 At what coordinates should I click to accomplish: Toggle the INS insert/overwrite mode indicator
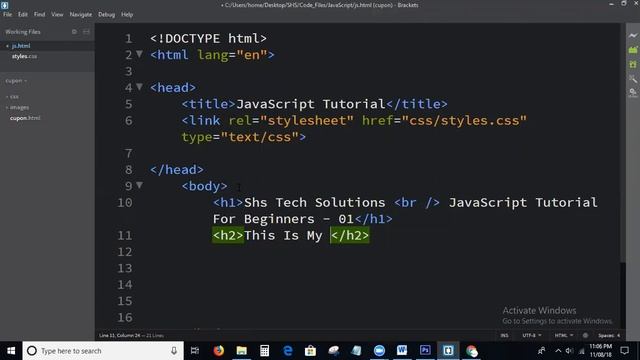coord(504,336)
